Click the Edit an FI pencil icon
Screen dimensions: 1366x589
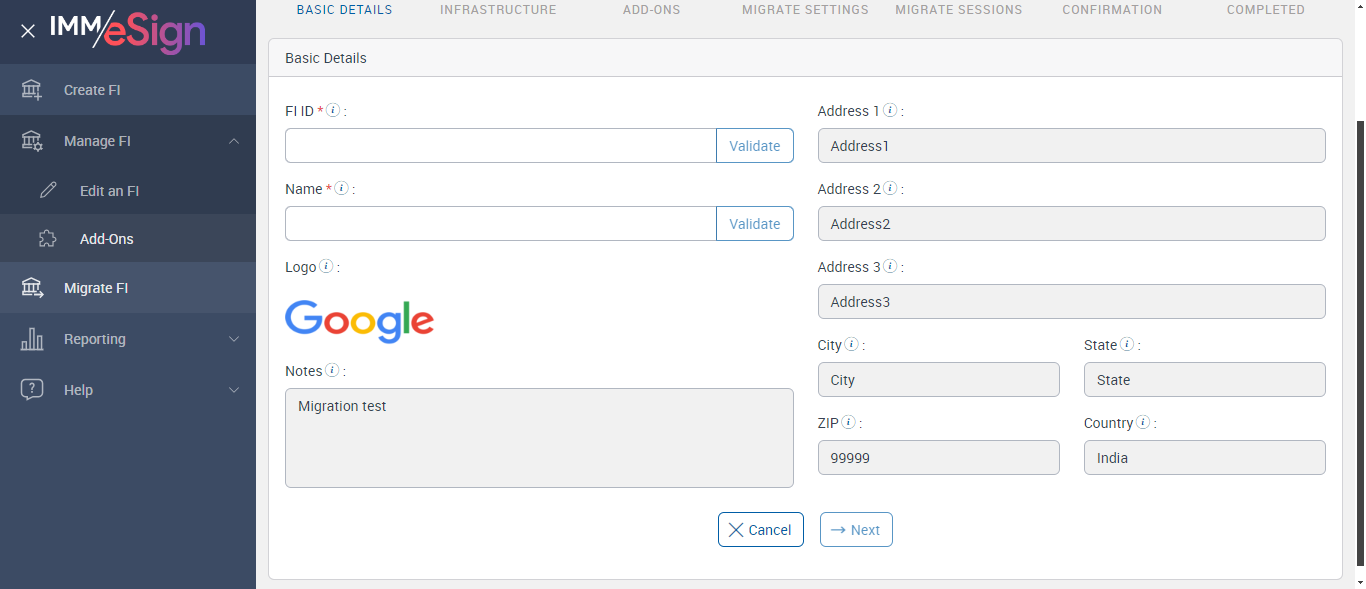pyautogui.click(x=48, y=190)
